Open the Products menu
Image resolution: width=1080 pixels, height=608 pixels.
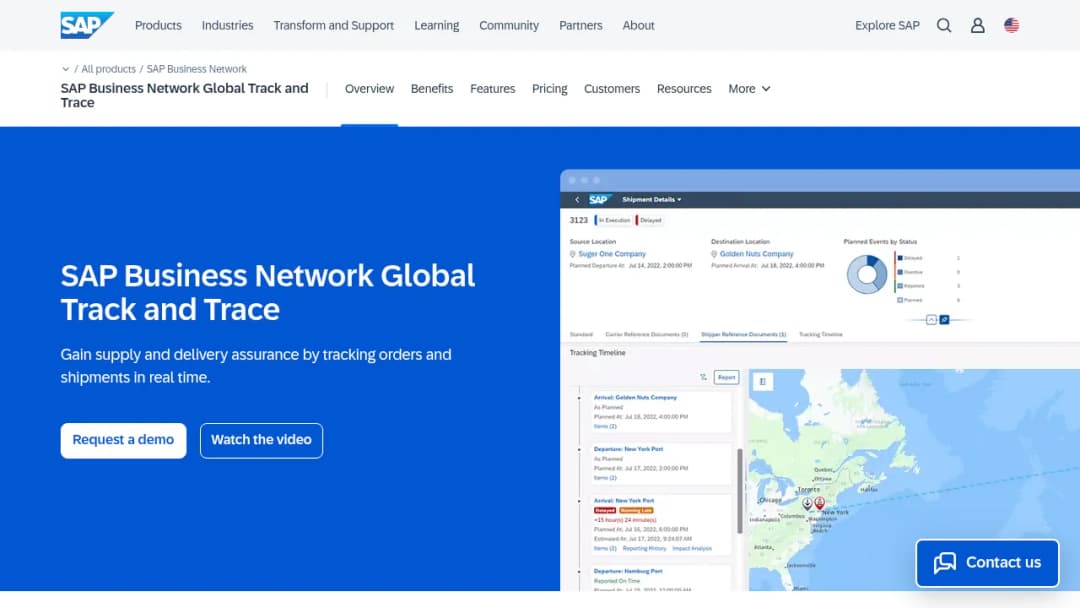click(x=158, y=25)
